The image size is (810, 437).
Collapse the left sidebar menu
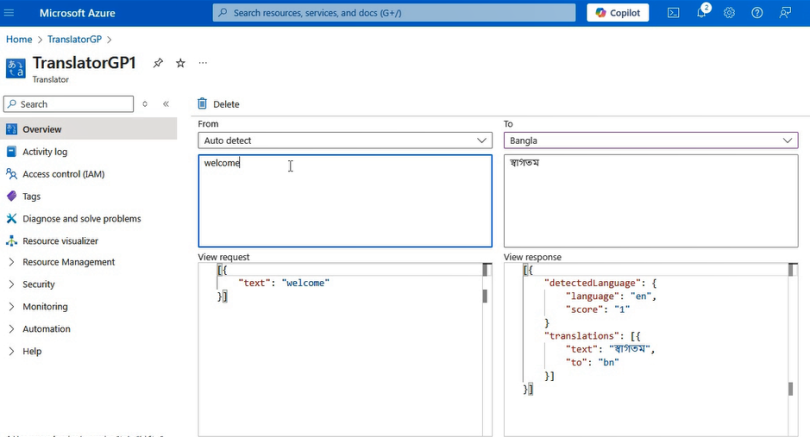pos(166,104)
